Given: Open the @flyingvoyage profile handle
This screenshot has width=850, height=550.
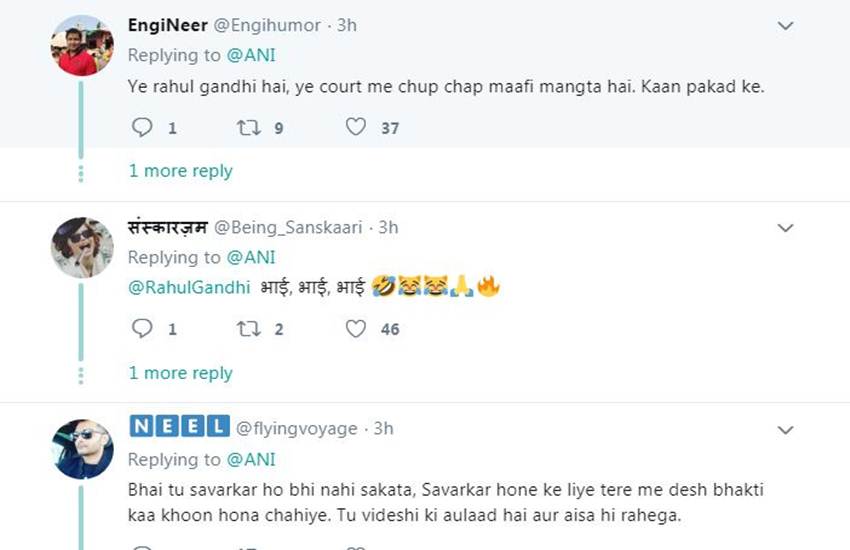Looking at the screenshot, I should tap(296, 428).
